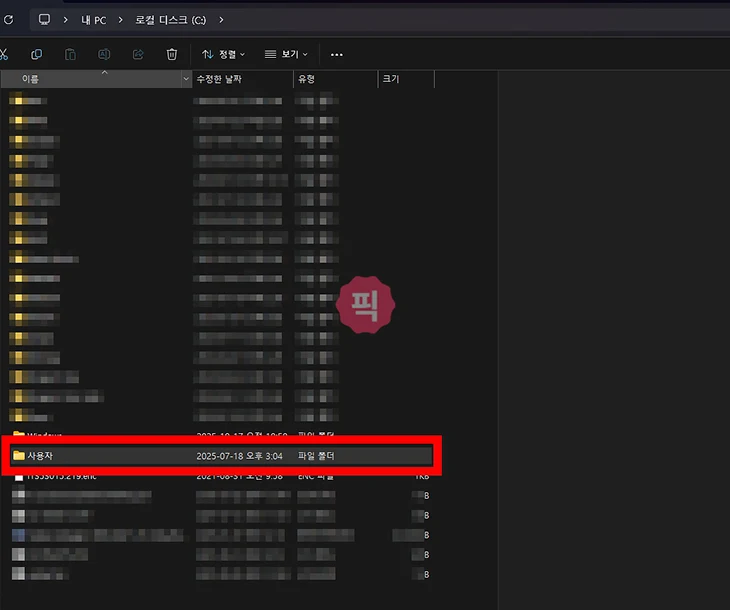Sort by 유형 column header

tap(334, 79)
